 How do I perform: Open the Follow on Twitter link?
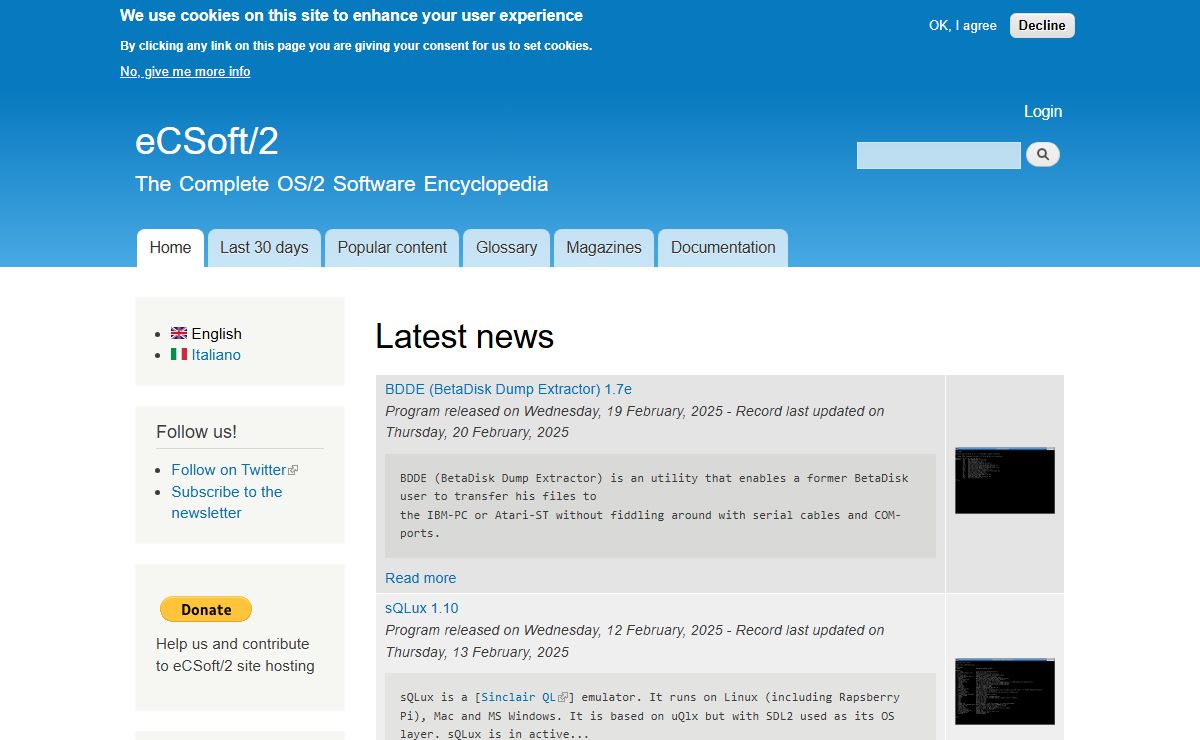pos(229,470)
